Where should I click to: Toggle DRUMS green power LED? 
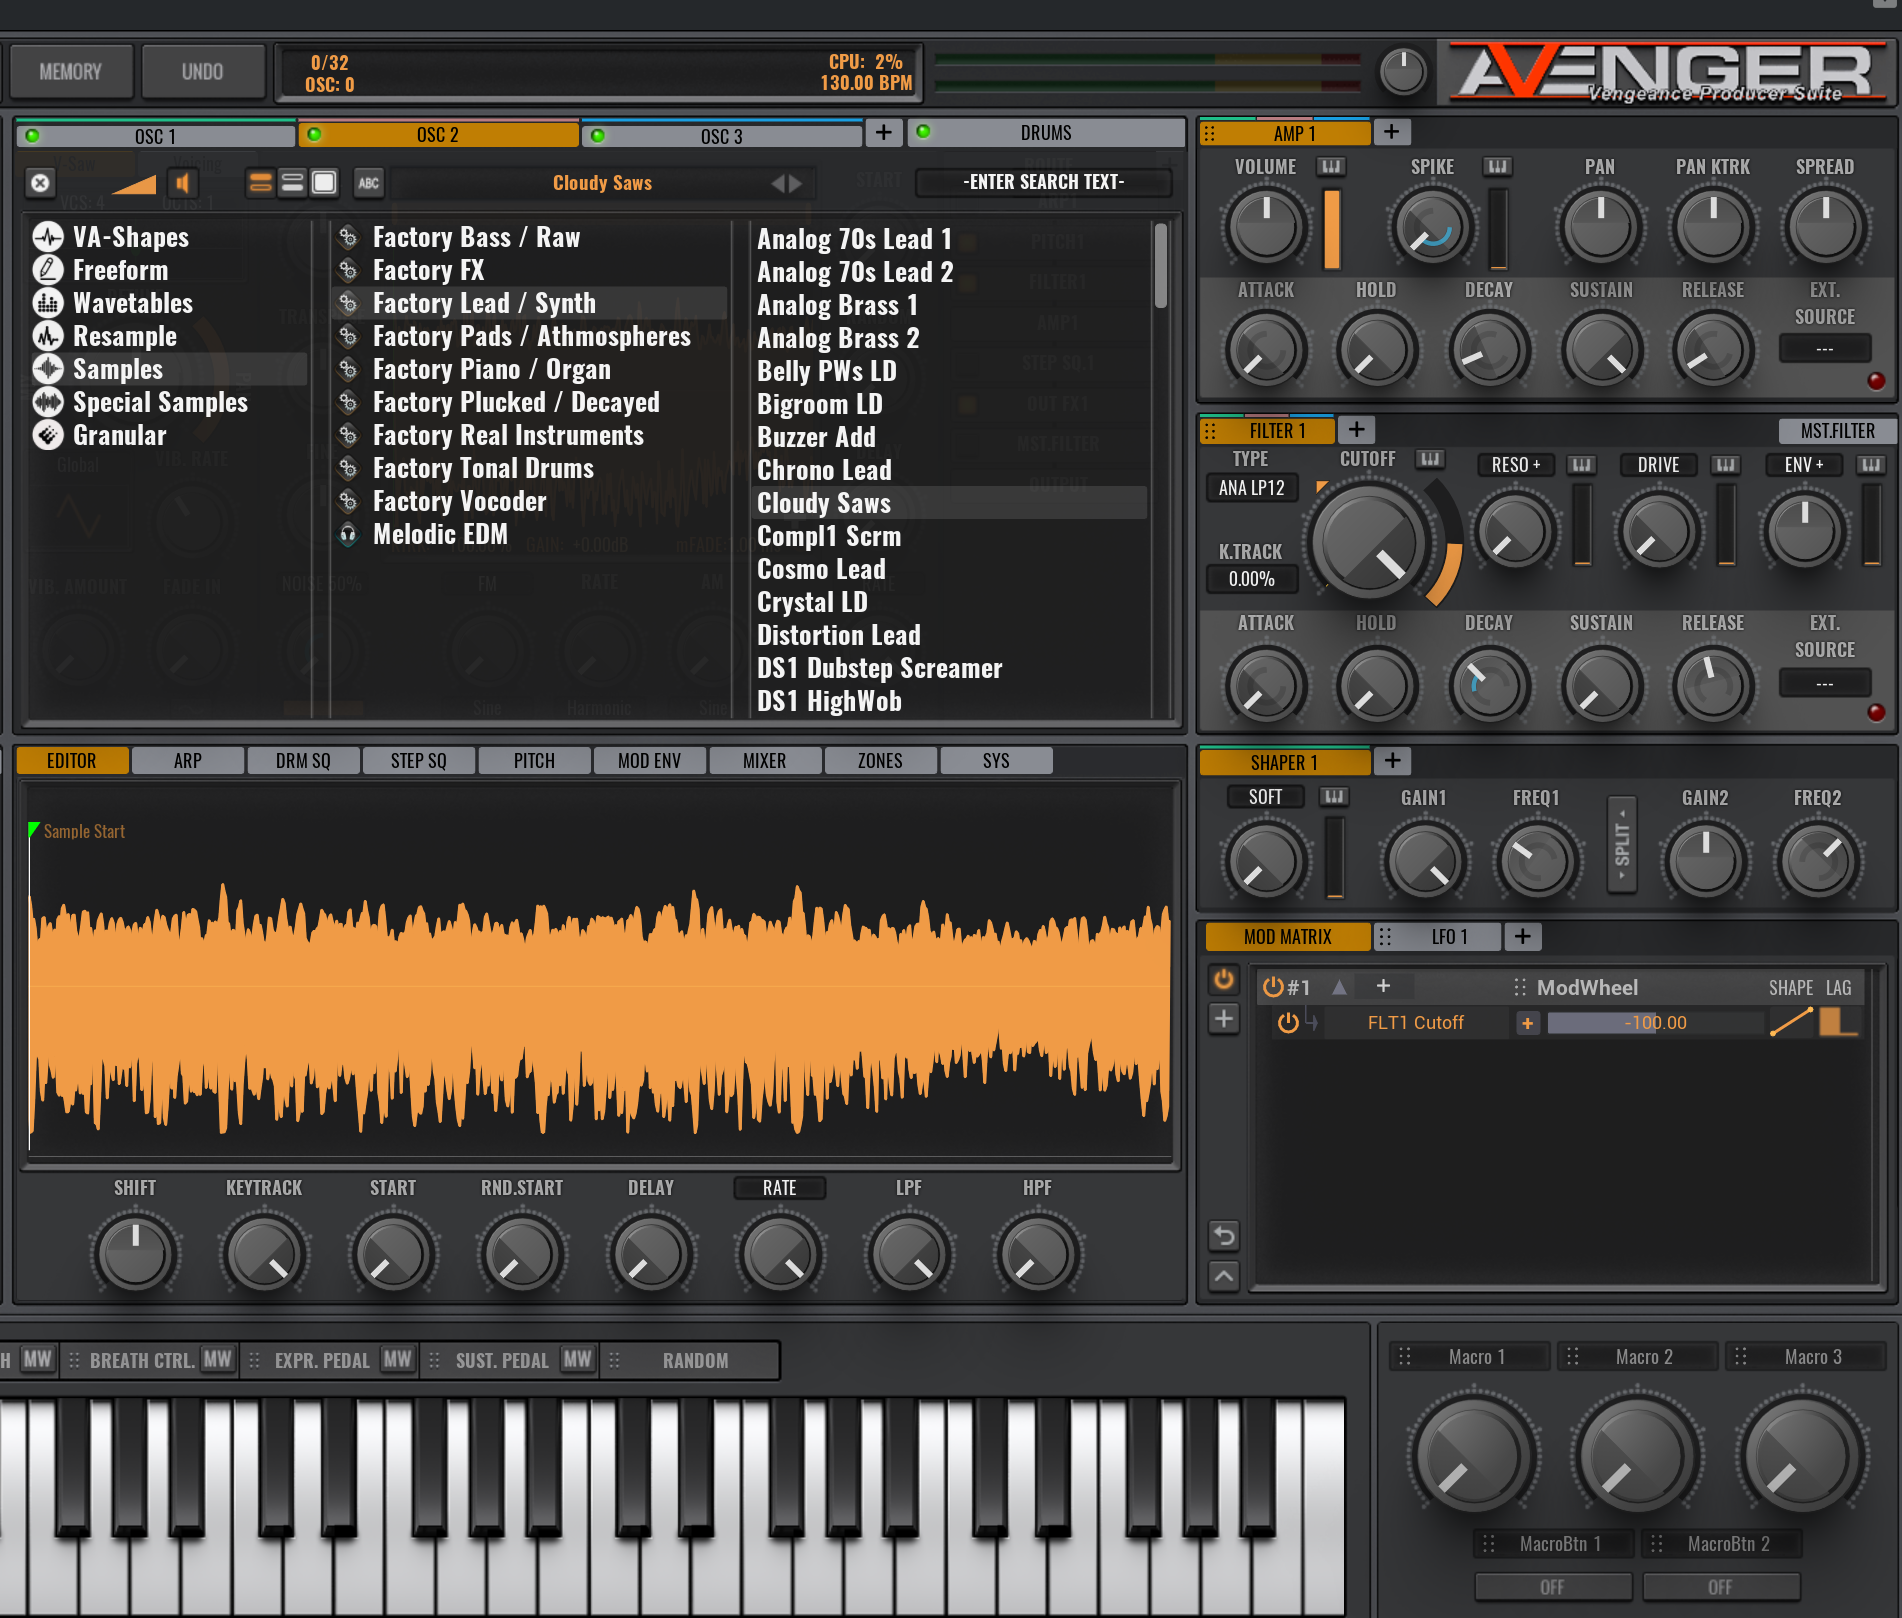click(x=923, y=132)
